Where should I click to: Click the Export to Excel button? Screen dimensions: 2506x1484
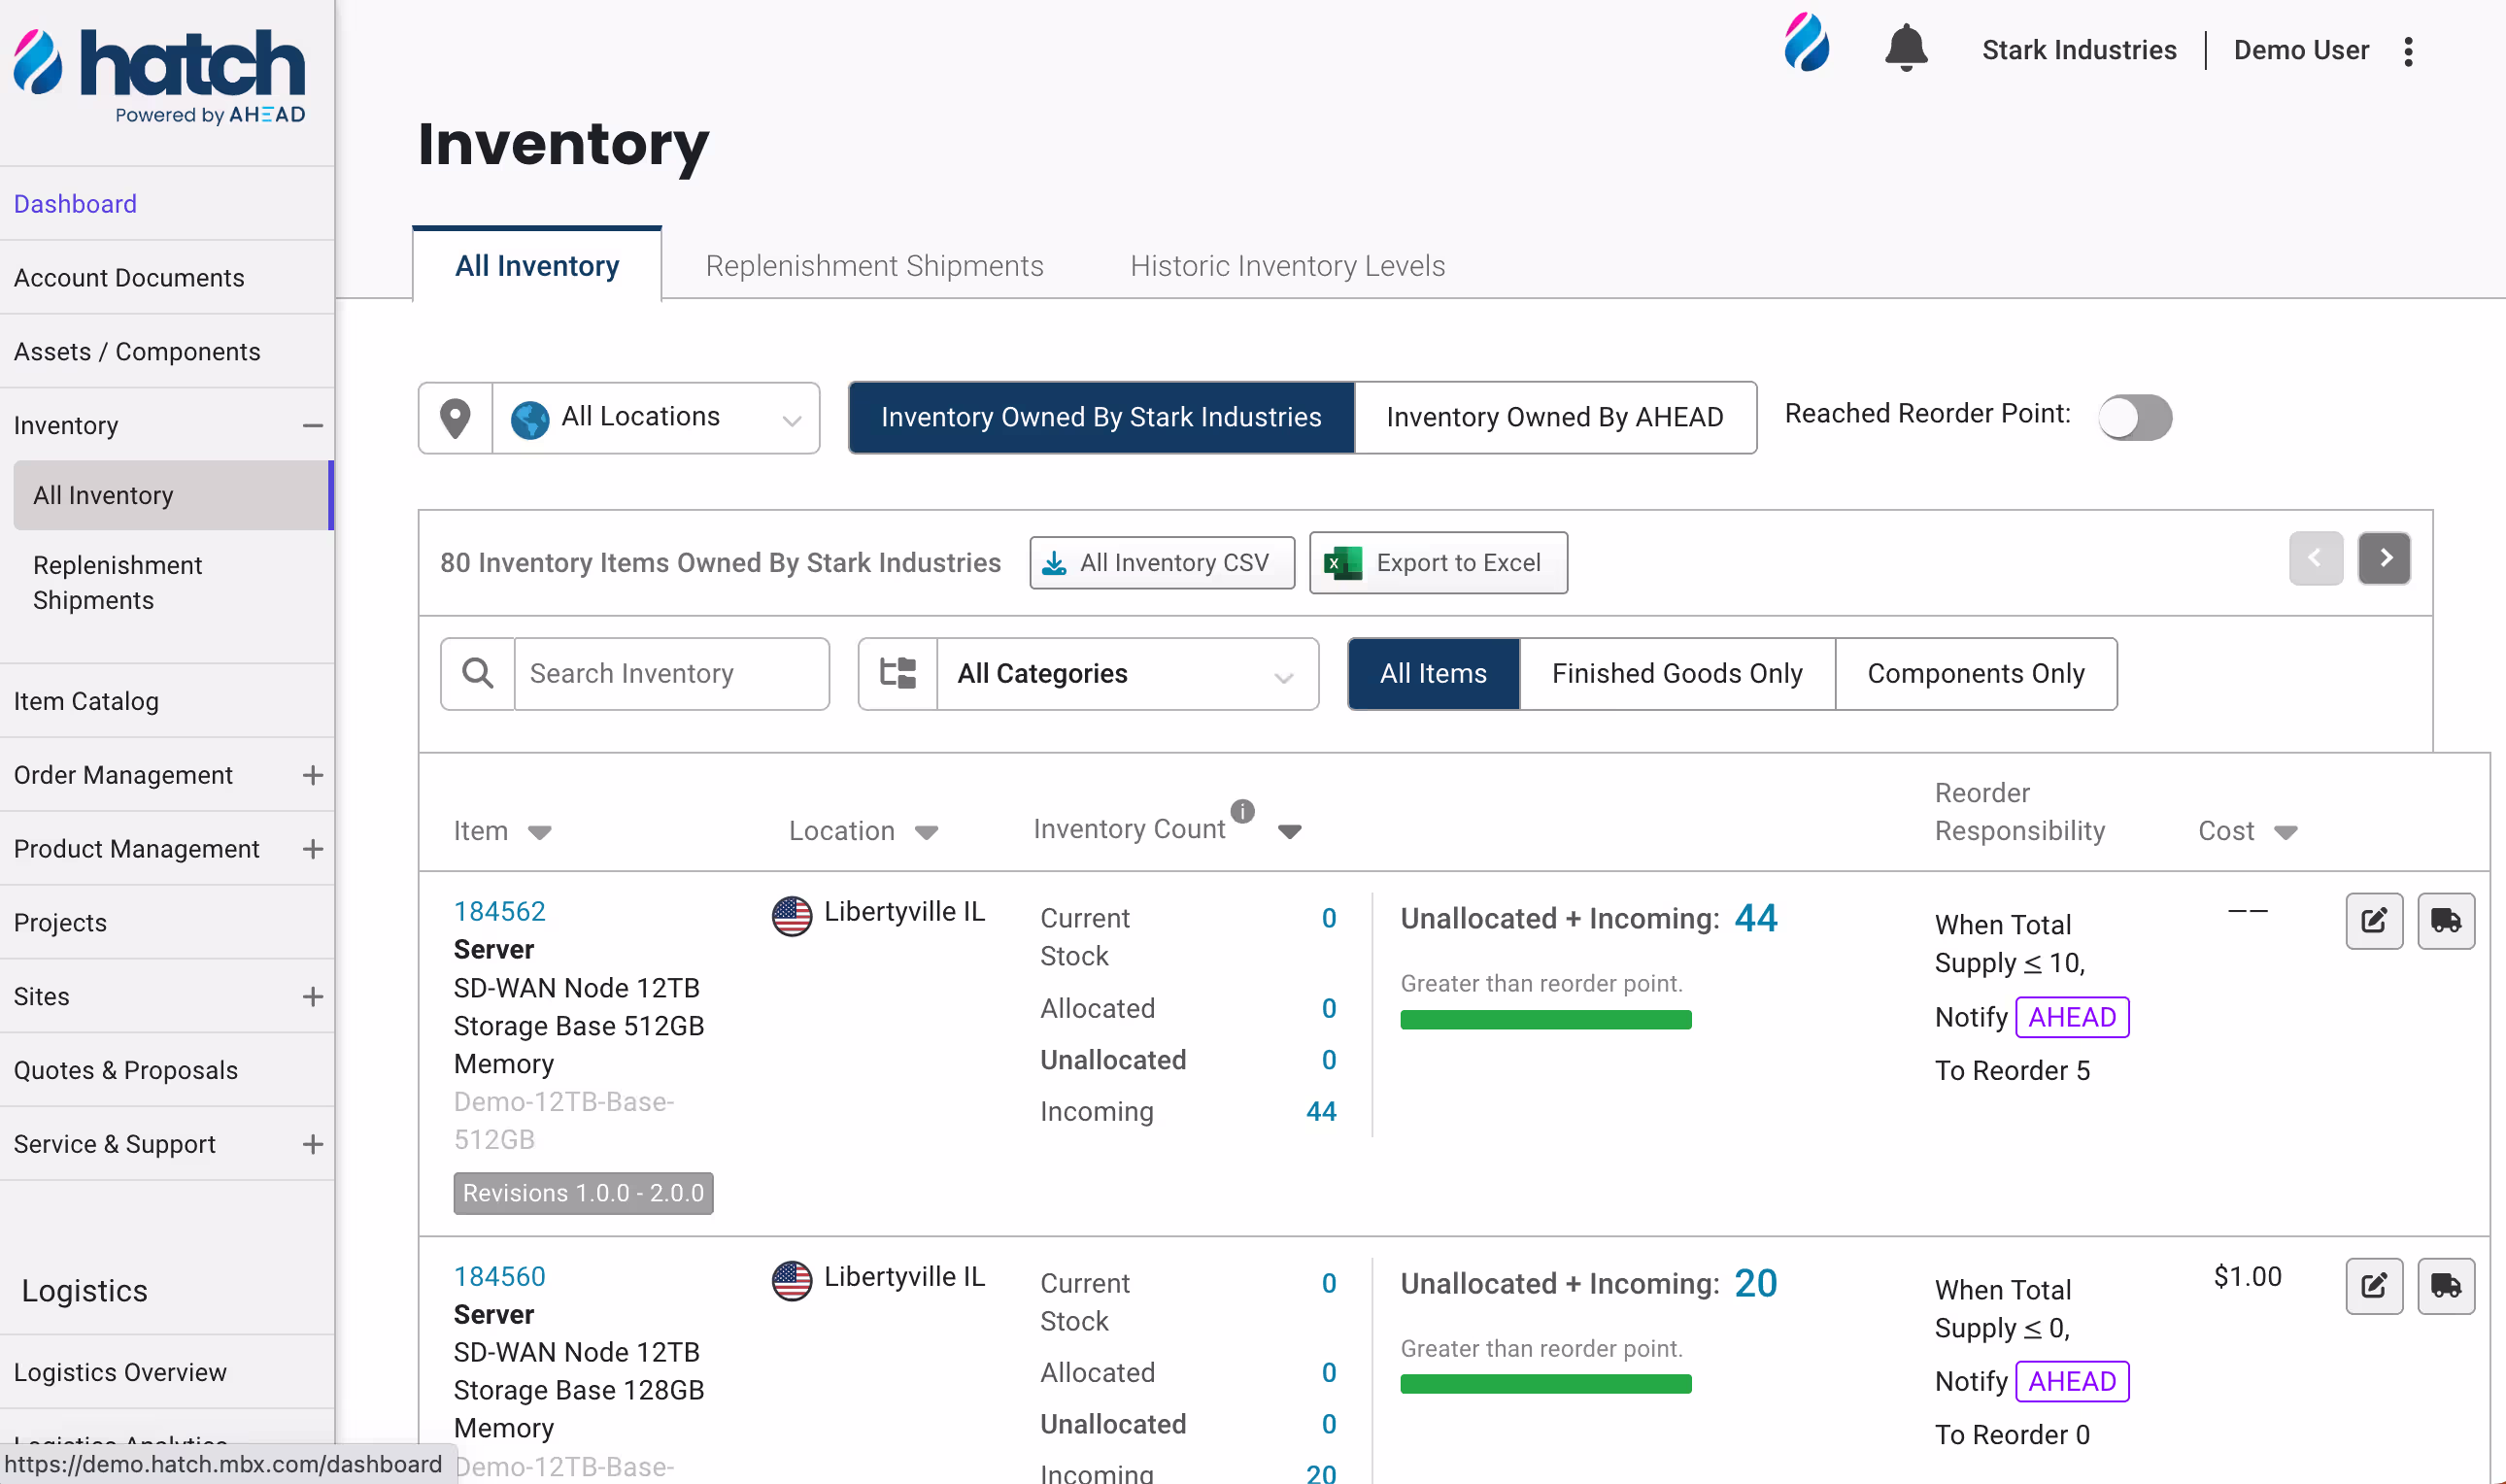pyautogui.click(x=1437, y=563)
